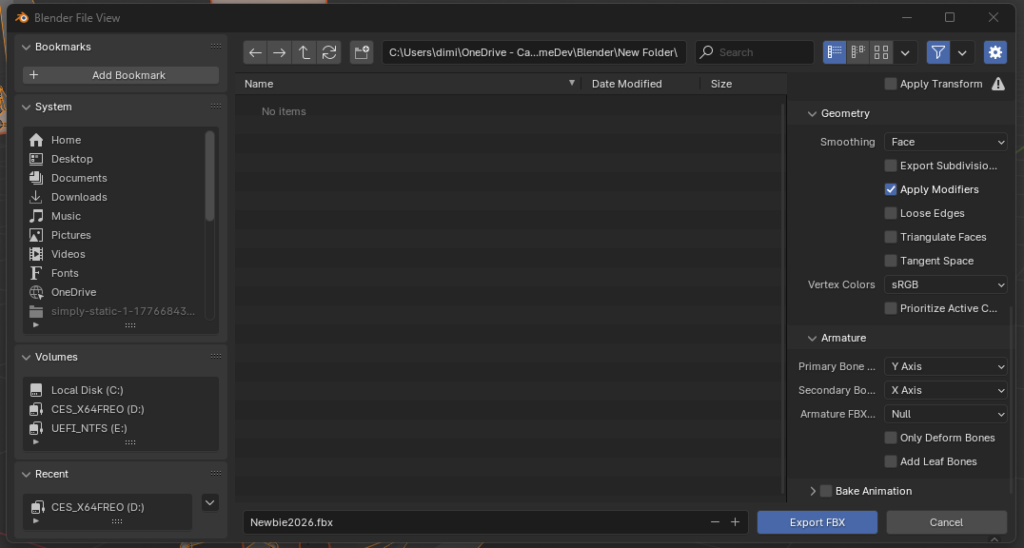Select Local Disk (C:) volume
The width and height of the screenshot is (1024, 548).
click(87, 390)
